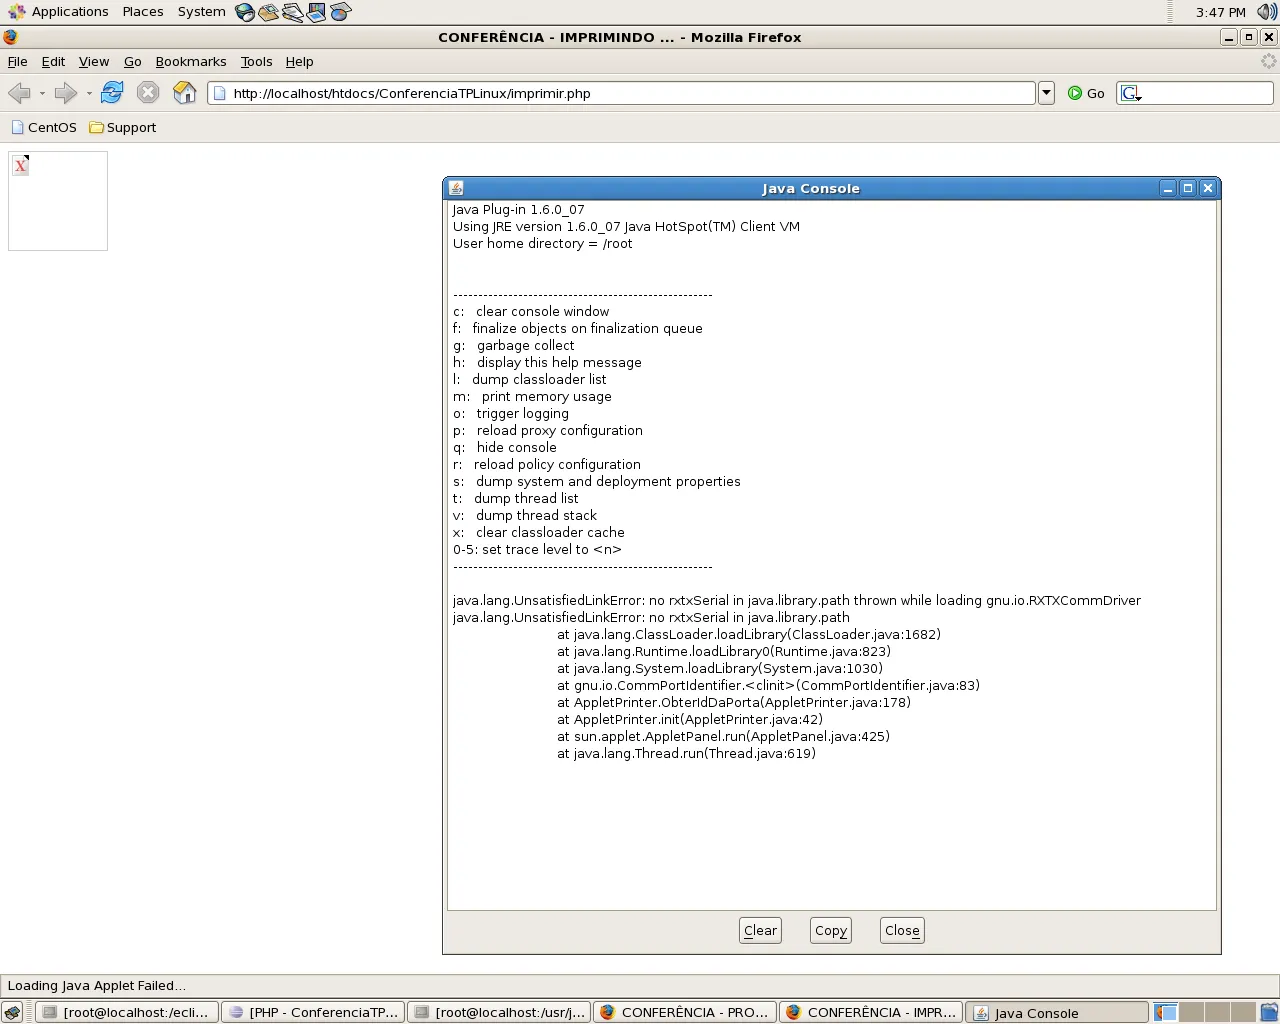Expand the URL bar history dropdown

[1046, 93]
